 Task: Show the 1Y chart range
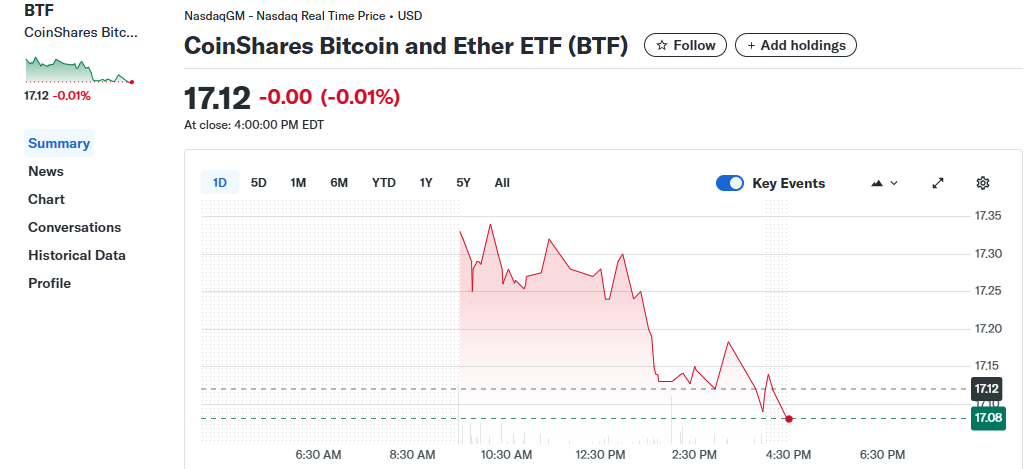click(x=426, y=182)
